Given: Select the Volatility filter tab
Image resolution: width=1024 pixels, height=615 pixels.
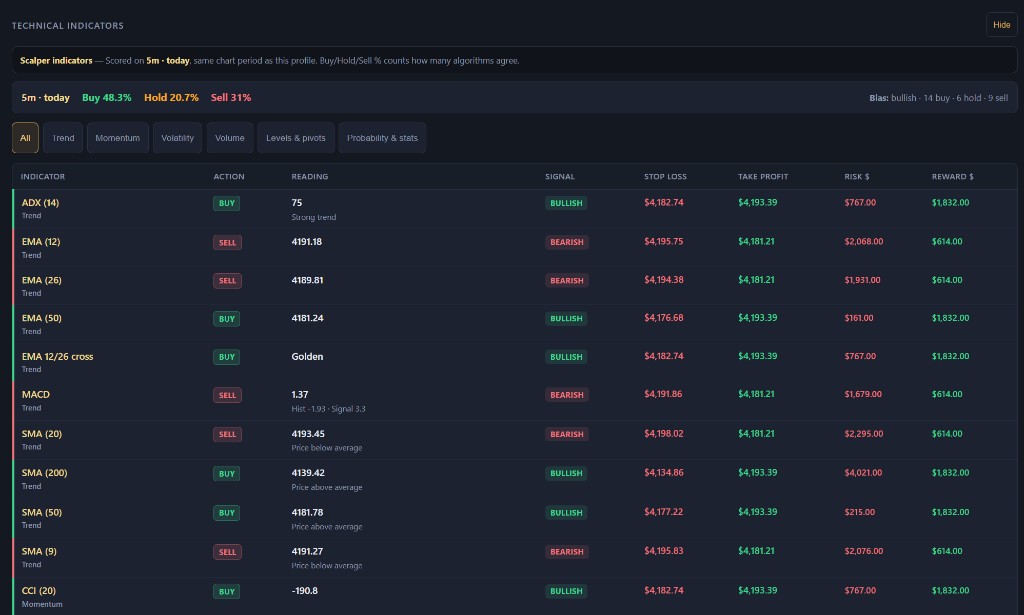Looking at the screenshot, I should pos(178,138).
